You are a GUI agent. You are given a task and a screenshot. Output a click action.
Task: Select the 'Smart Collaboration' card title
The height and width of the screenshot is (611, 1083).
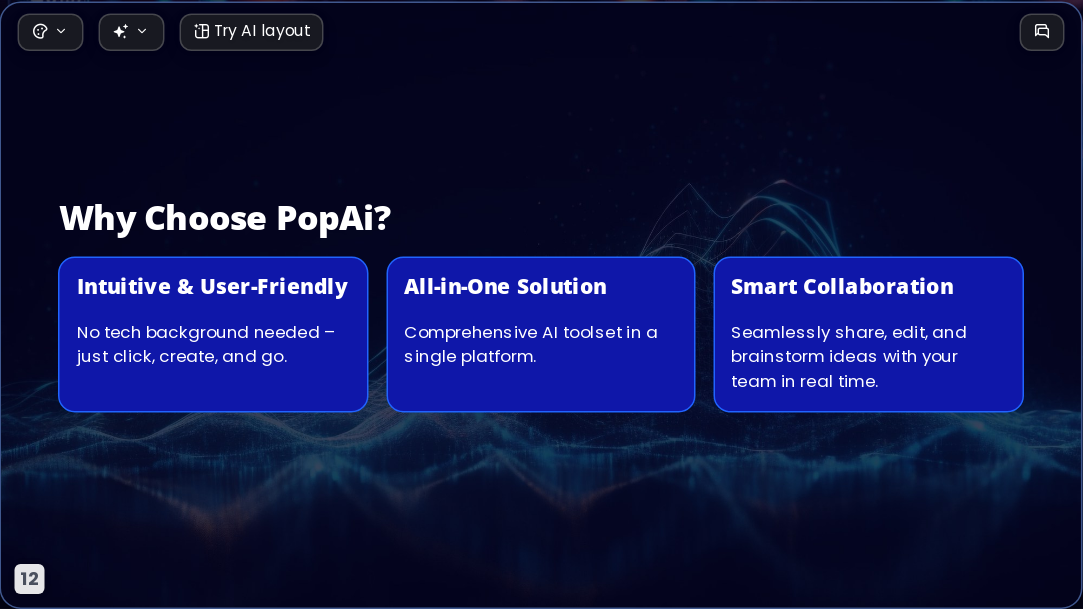click(x=842, y=287)
